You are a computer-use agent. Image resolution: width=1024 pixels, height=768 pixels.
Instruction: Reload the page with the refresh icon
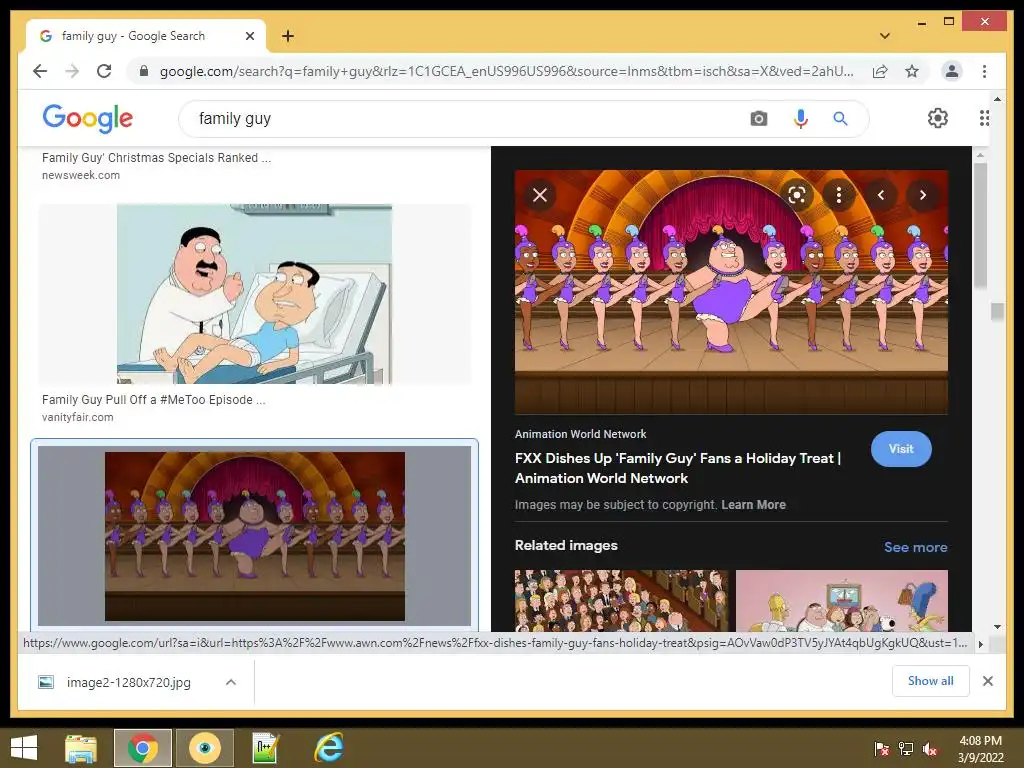tap(104, 71)
